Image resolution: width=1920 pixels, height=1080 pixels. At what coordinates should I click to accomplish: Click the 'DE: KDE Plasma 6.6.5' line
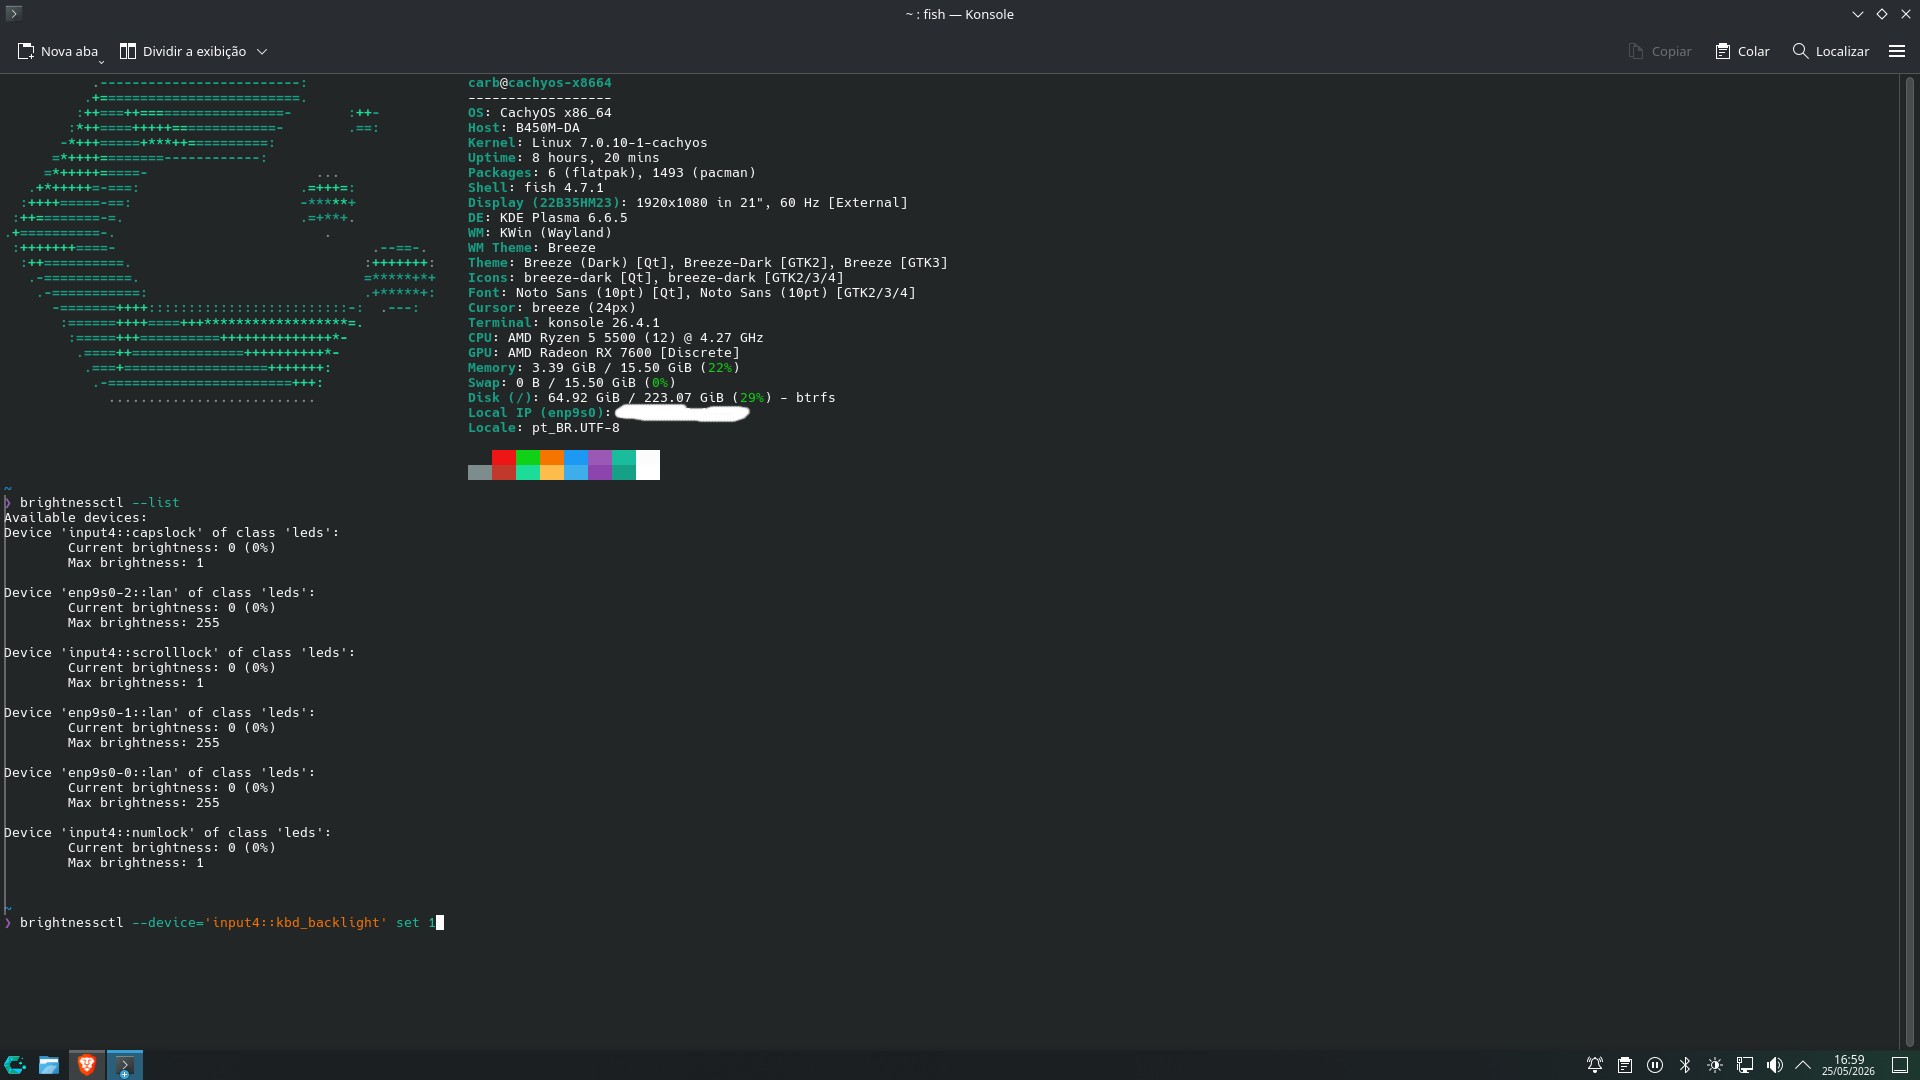point(548,218)
